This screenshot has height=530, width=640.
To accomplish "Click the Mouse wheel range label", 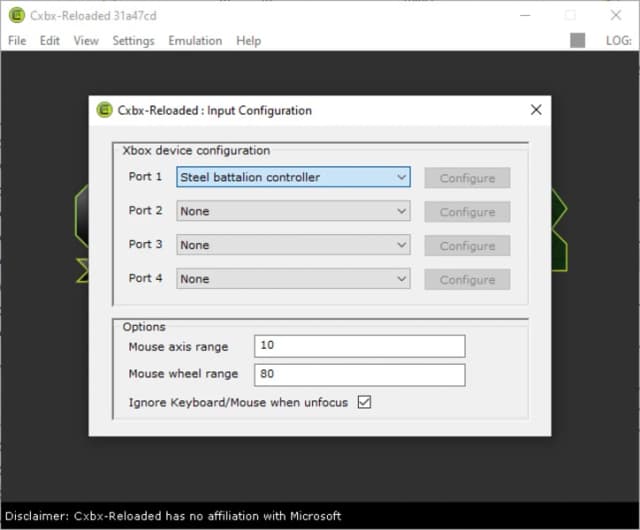I will coord(183,374).
